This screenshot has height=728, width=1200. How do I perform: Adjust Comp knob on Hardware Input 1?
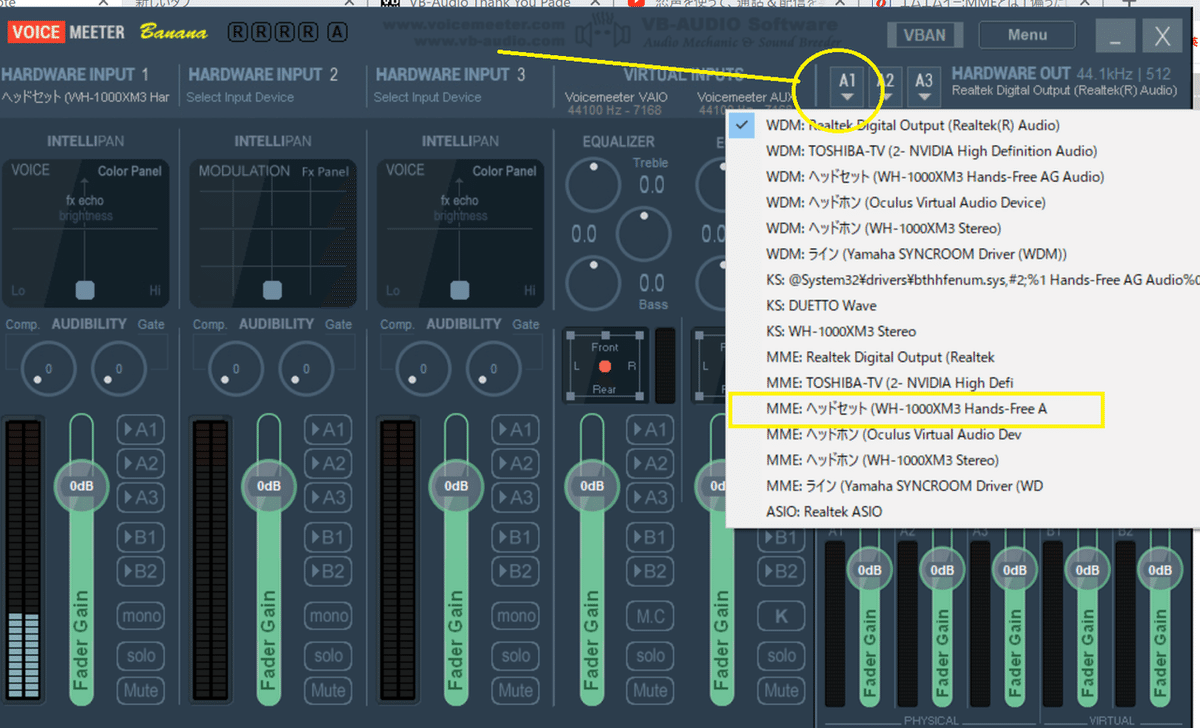[46, 369]
